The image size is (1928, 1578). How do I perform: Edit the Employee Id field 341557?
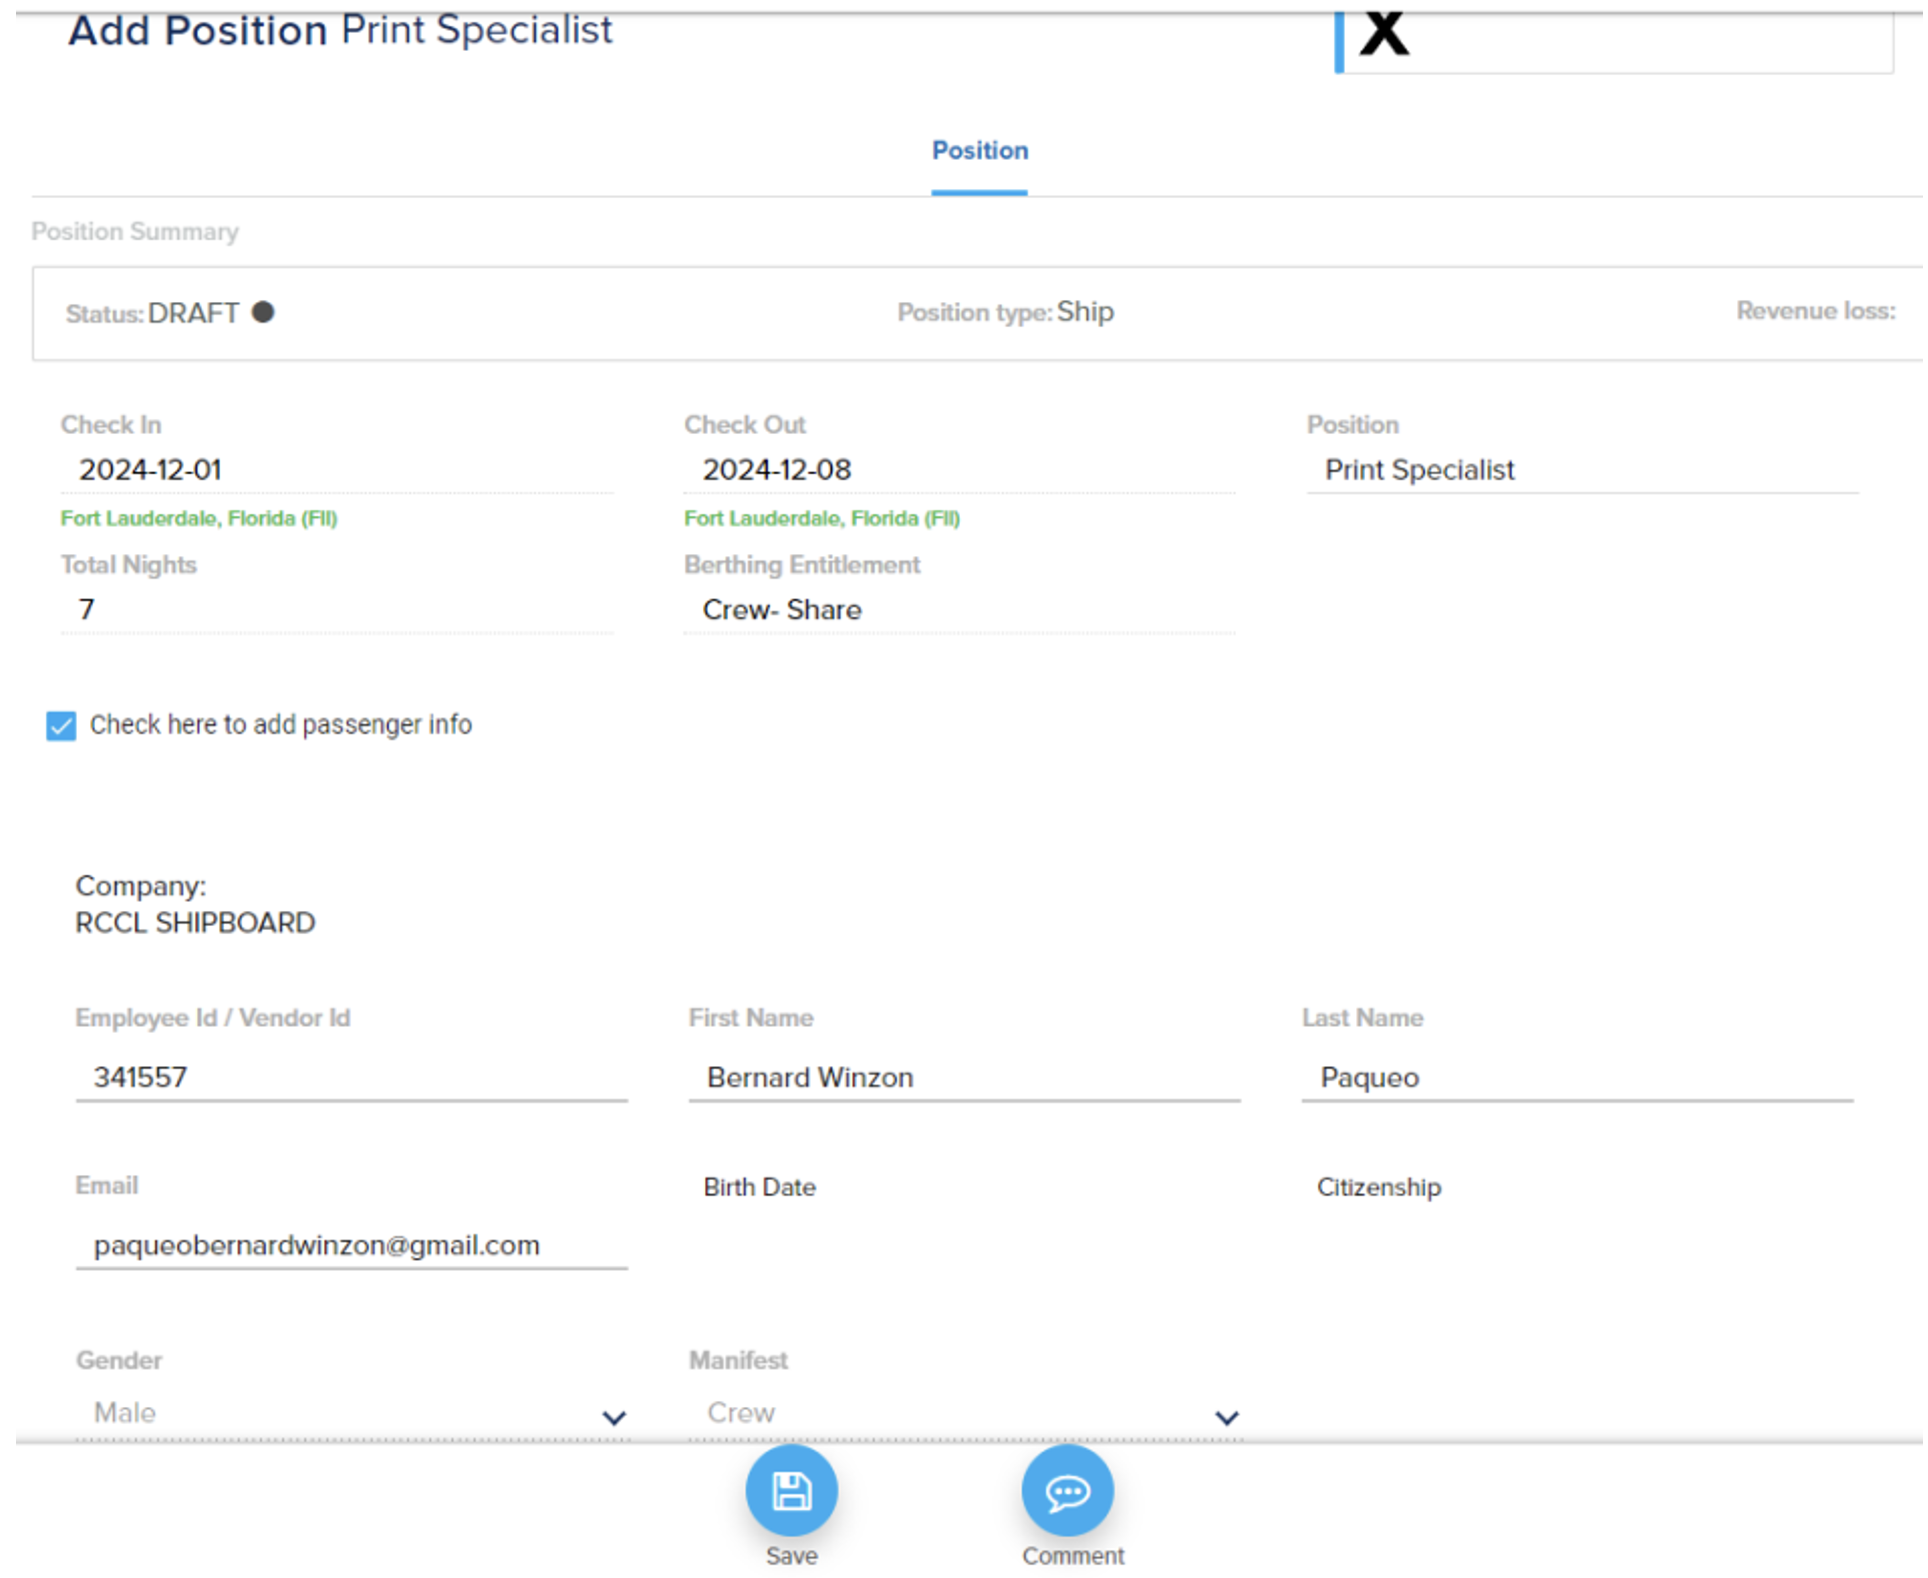tap(352, 1078)
